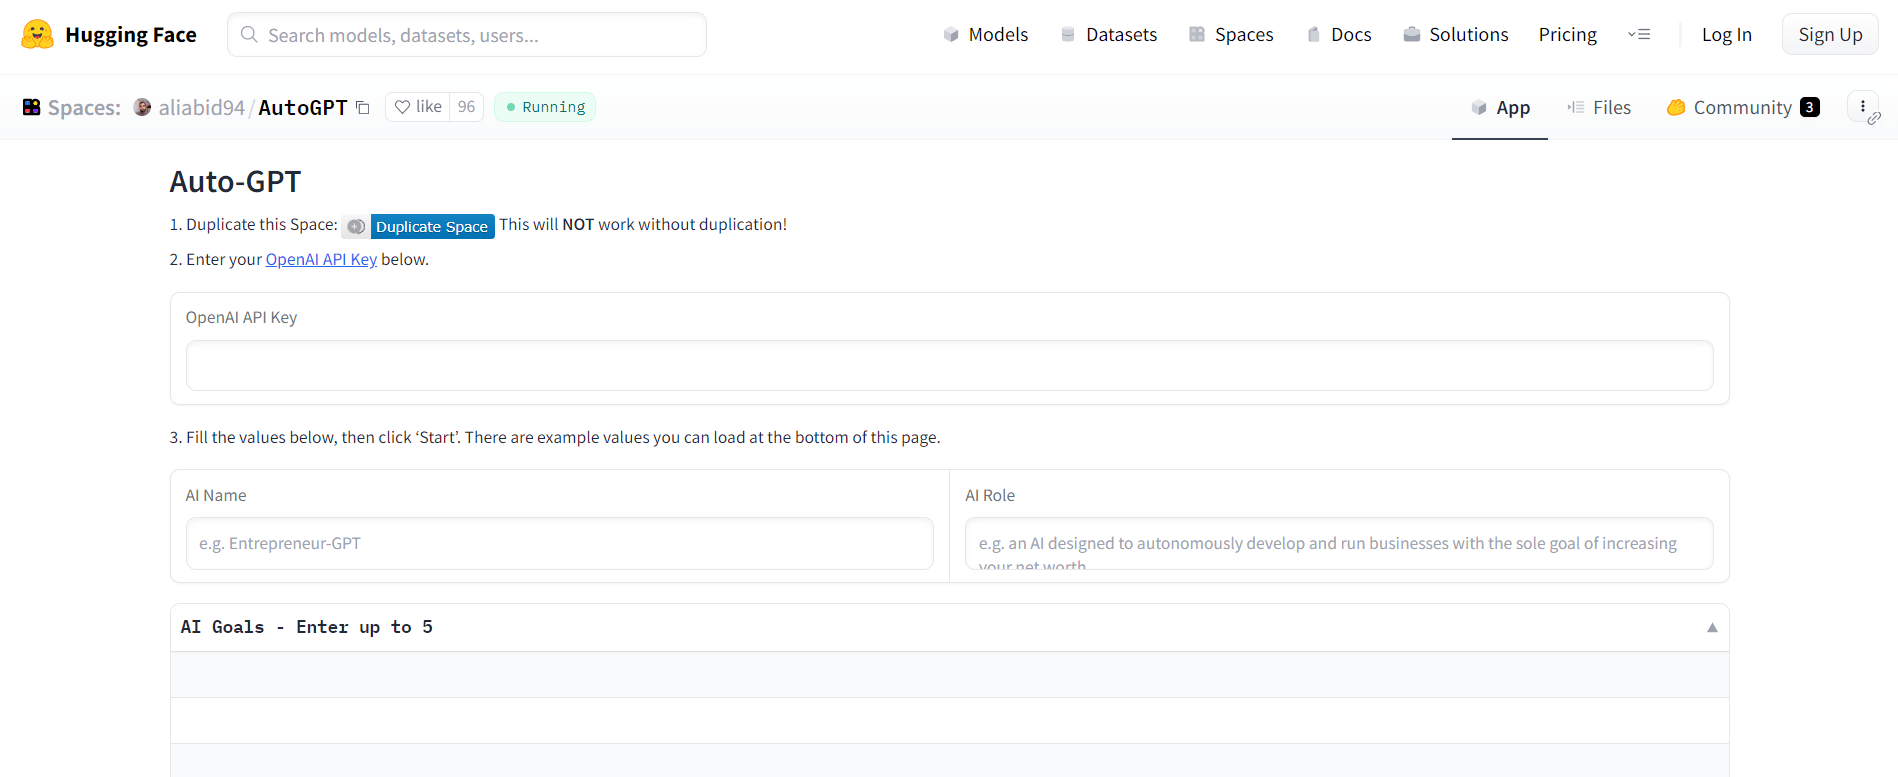Click the 'AI Goals - Enter up to 5' header
1898x777 pixels.
[x=306, y=628]
